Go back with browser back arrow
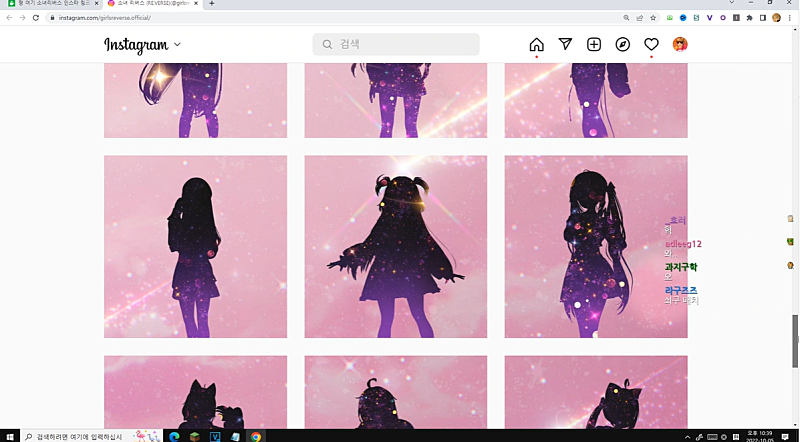 pos(9,17)
